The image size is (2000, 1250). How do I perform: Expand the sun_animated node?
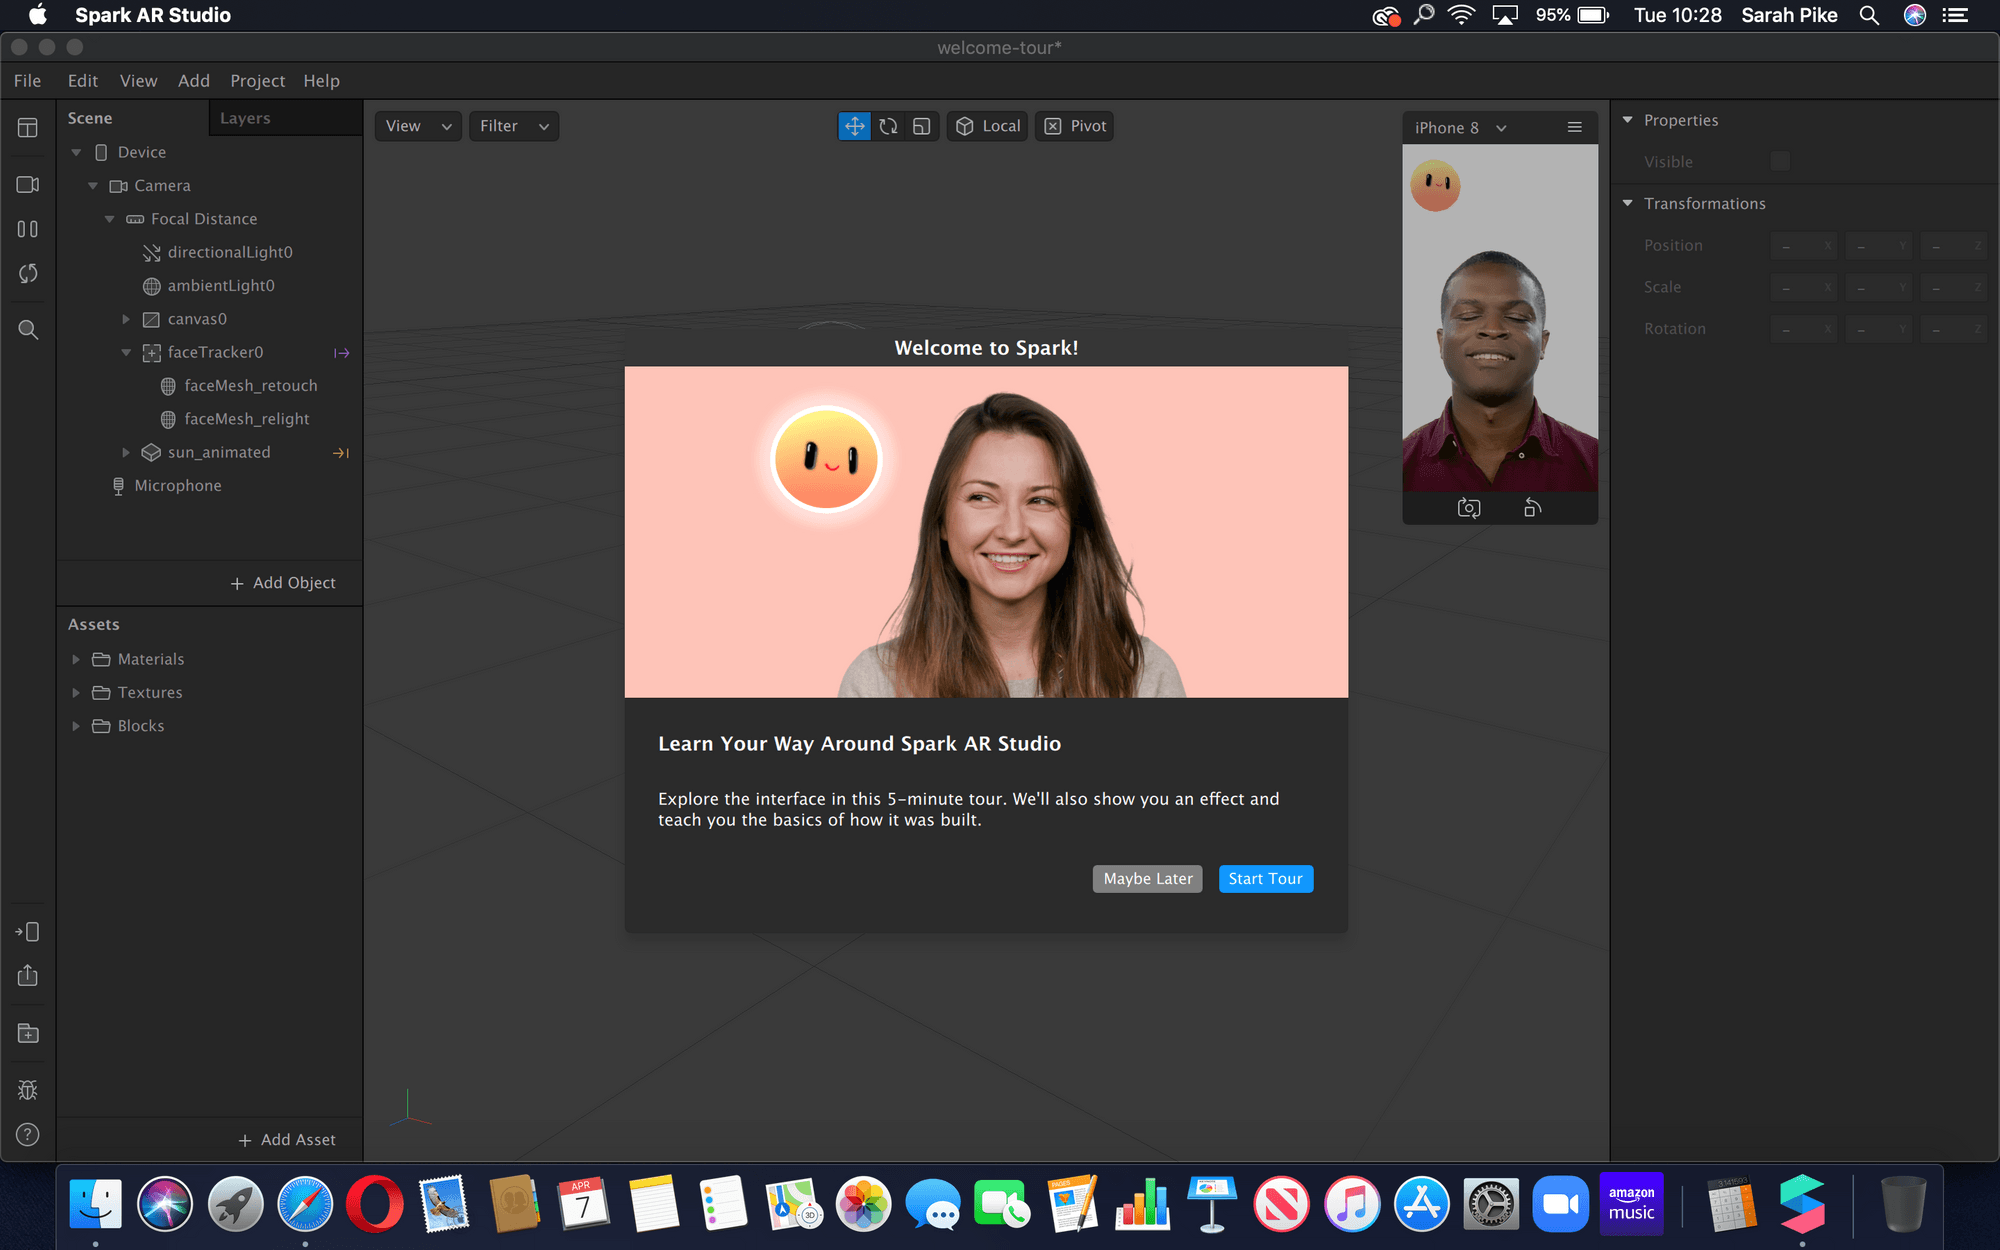tap(126, 452)
